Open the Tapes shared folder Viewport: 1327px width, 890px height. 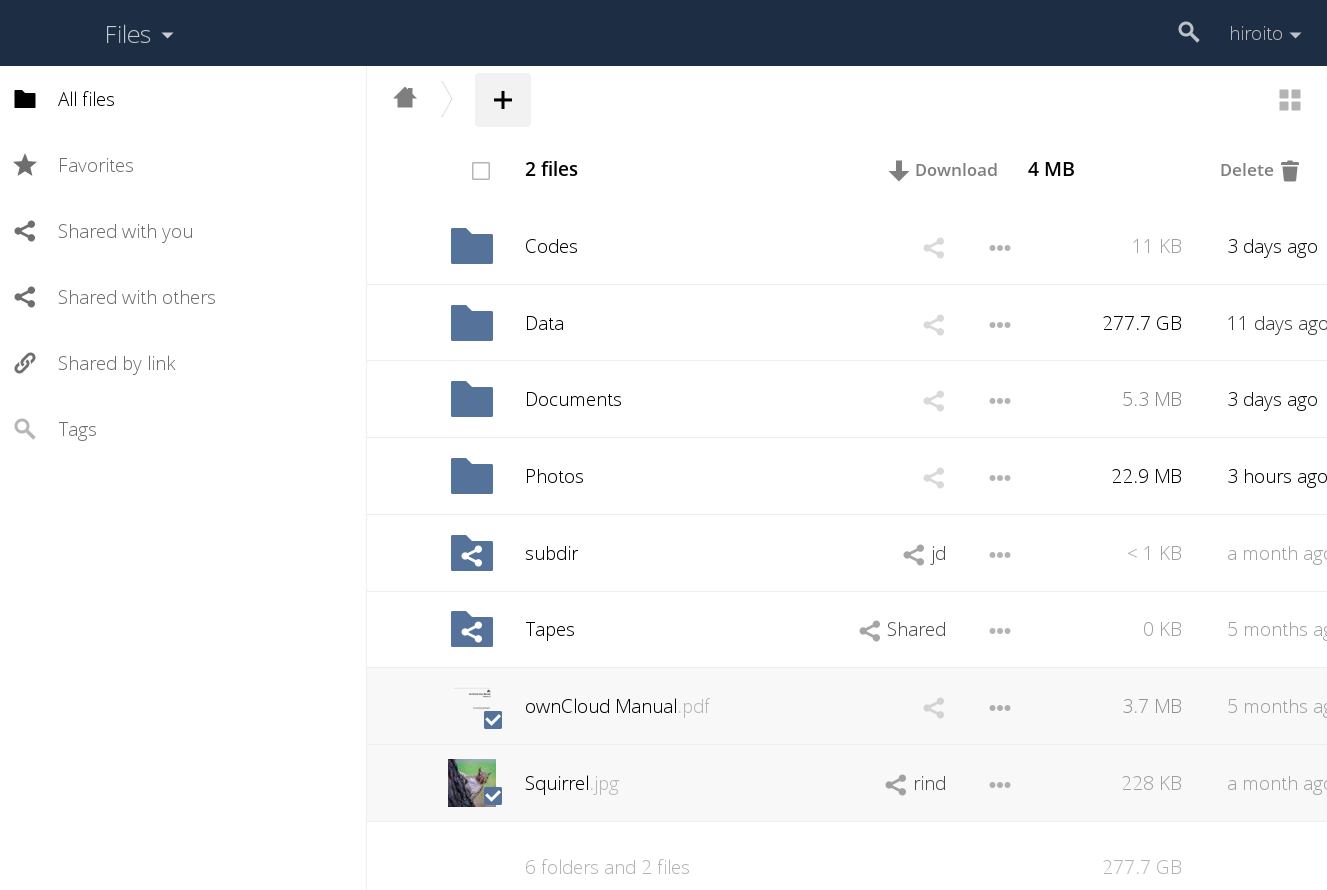549,629
